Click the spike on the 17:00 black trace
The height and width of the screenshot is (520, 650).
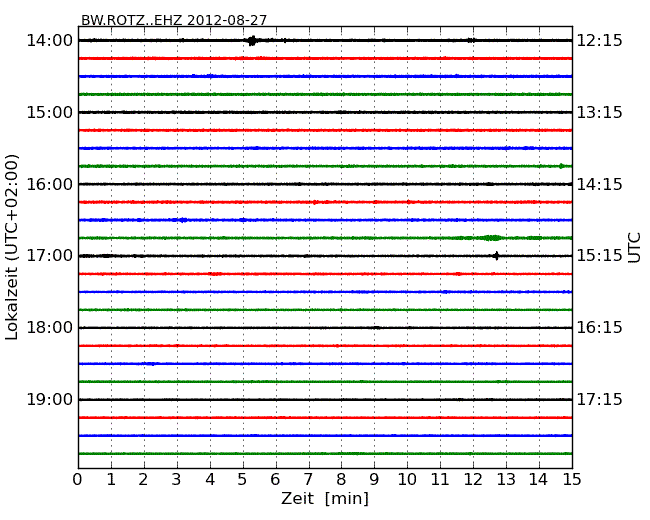coord(496,256)
